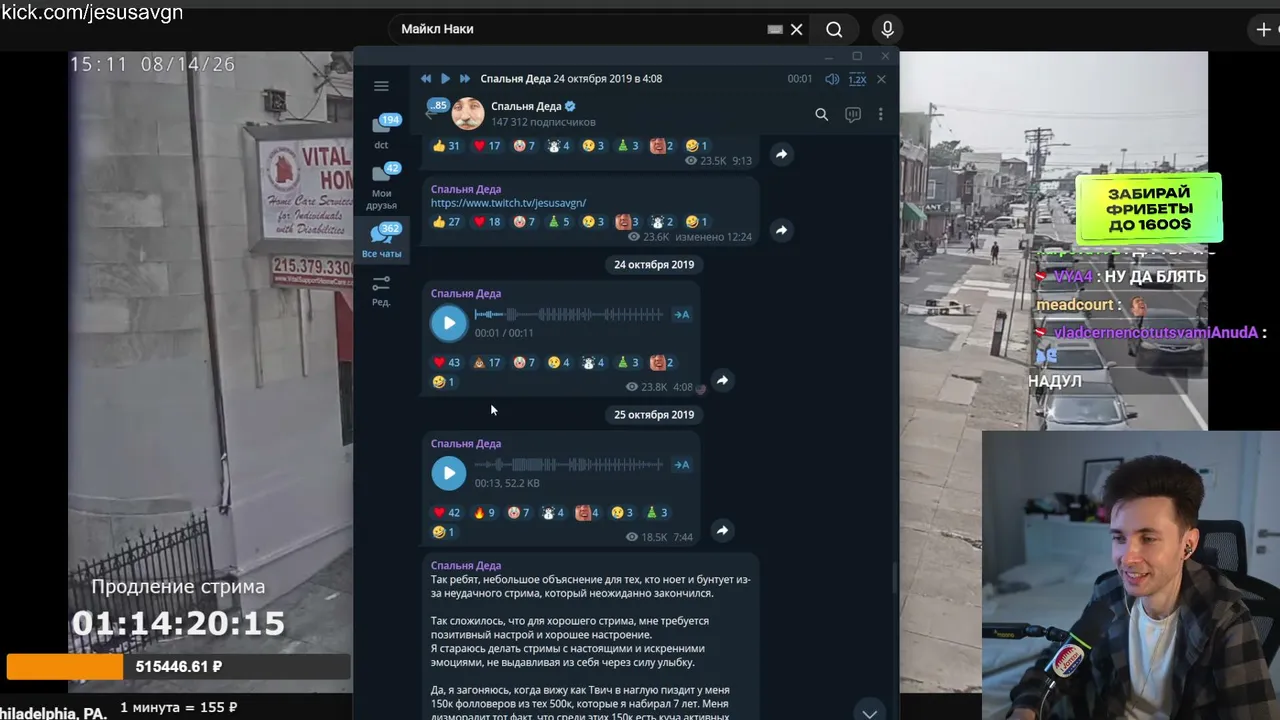The image size is (1280, 720).
Task: Click the Telegram chat vertical scrollbar
Action: click(x=895, y=577)
